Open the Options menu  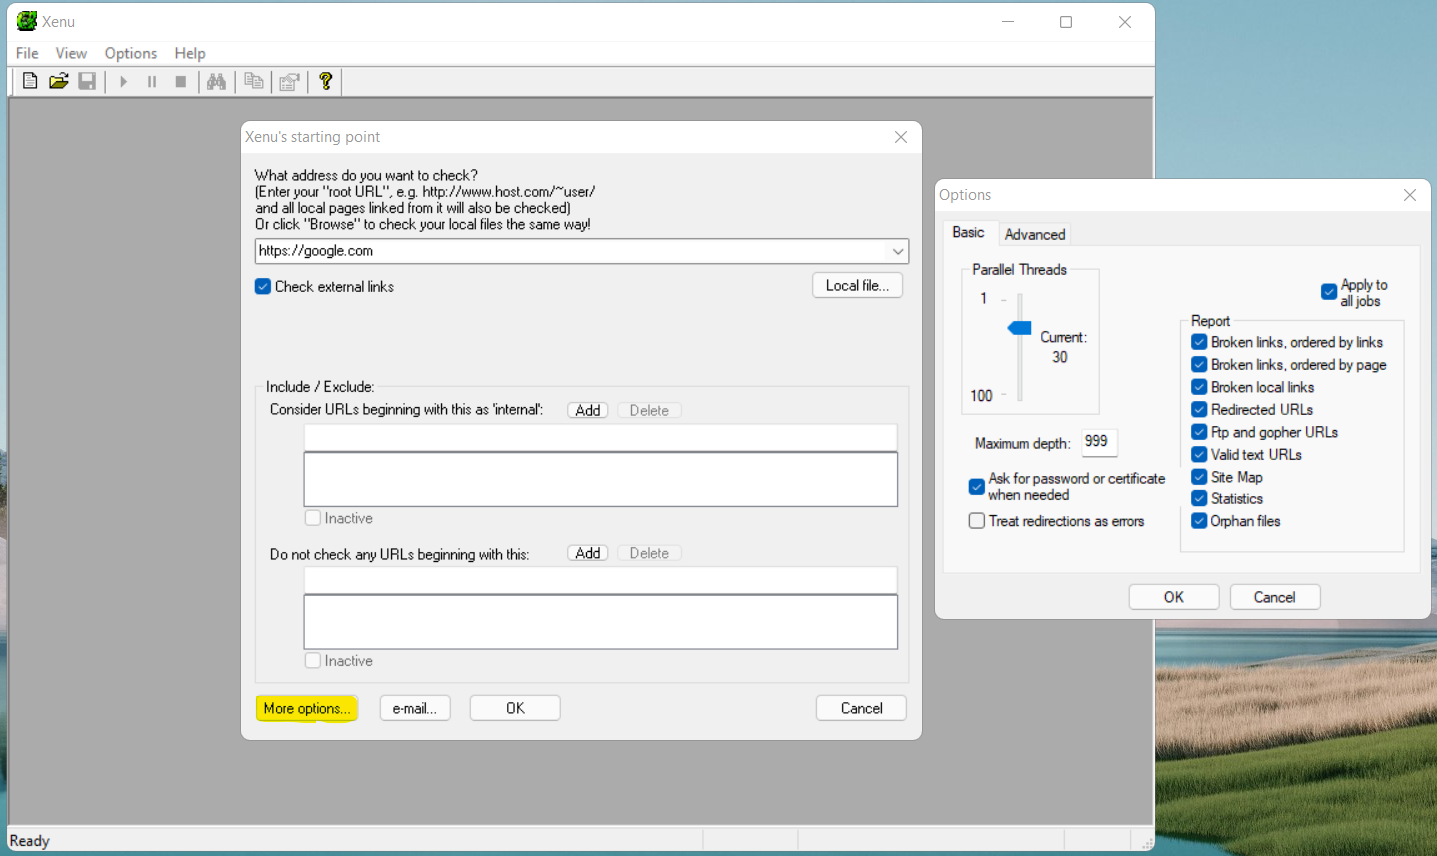click(131, 53)
